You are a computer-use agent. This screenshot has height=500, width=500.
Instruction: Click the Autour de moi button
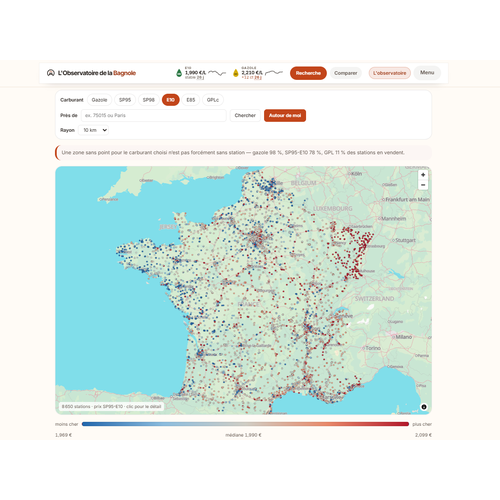click(x=285, y=115)
